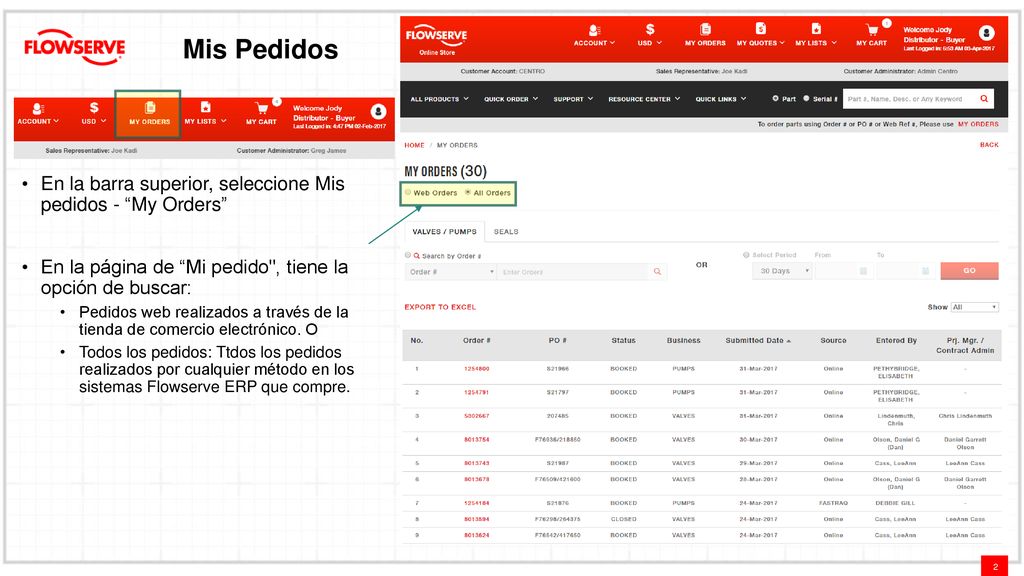
Task: Expand the All Products menu
Action: [440, 99]
